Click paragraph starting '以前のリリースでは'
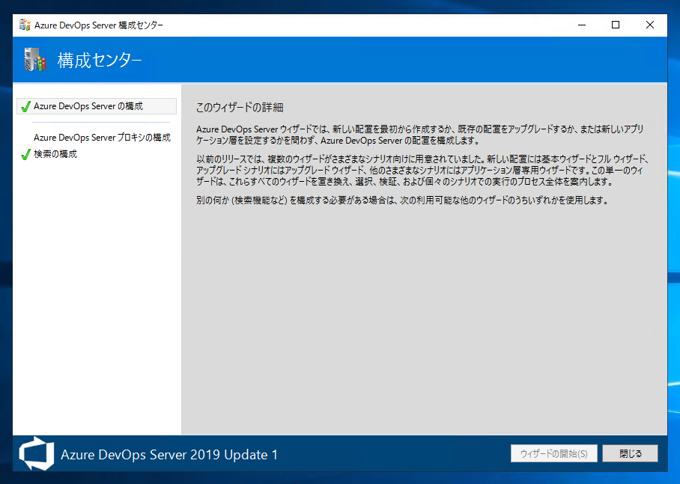Screen dimensions: 680x484 423,170
